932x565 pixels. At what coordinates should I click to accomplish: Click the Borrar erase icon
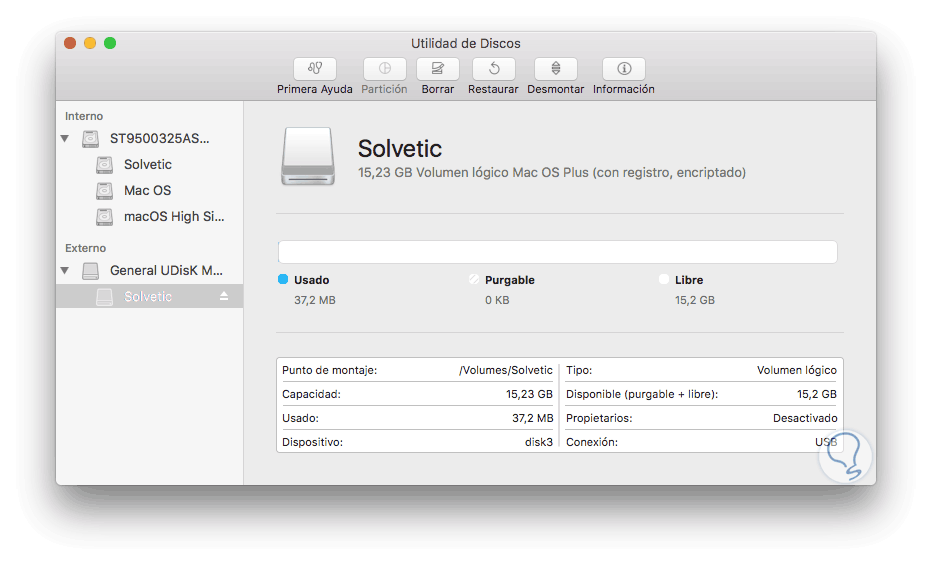(x=438, y=69)
